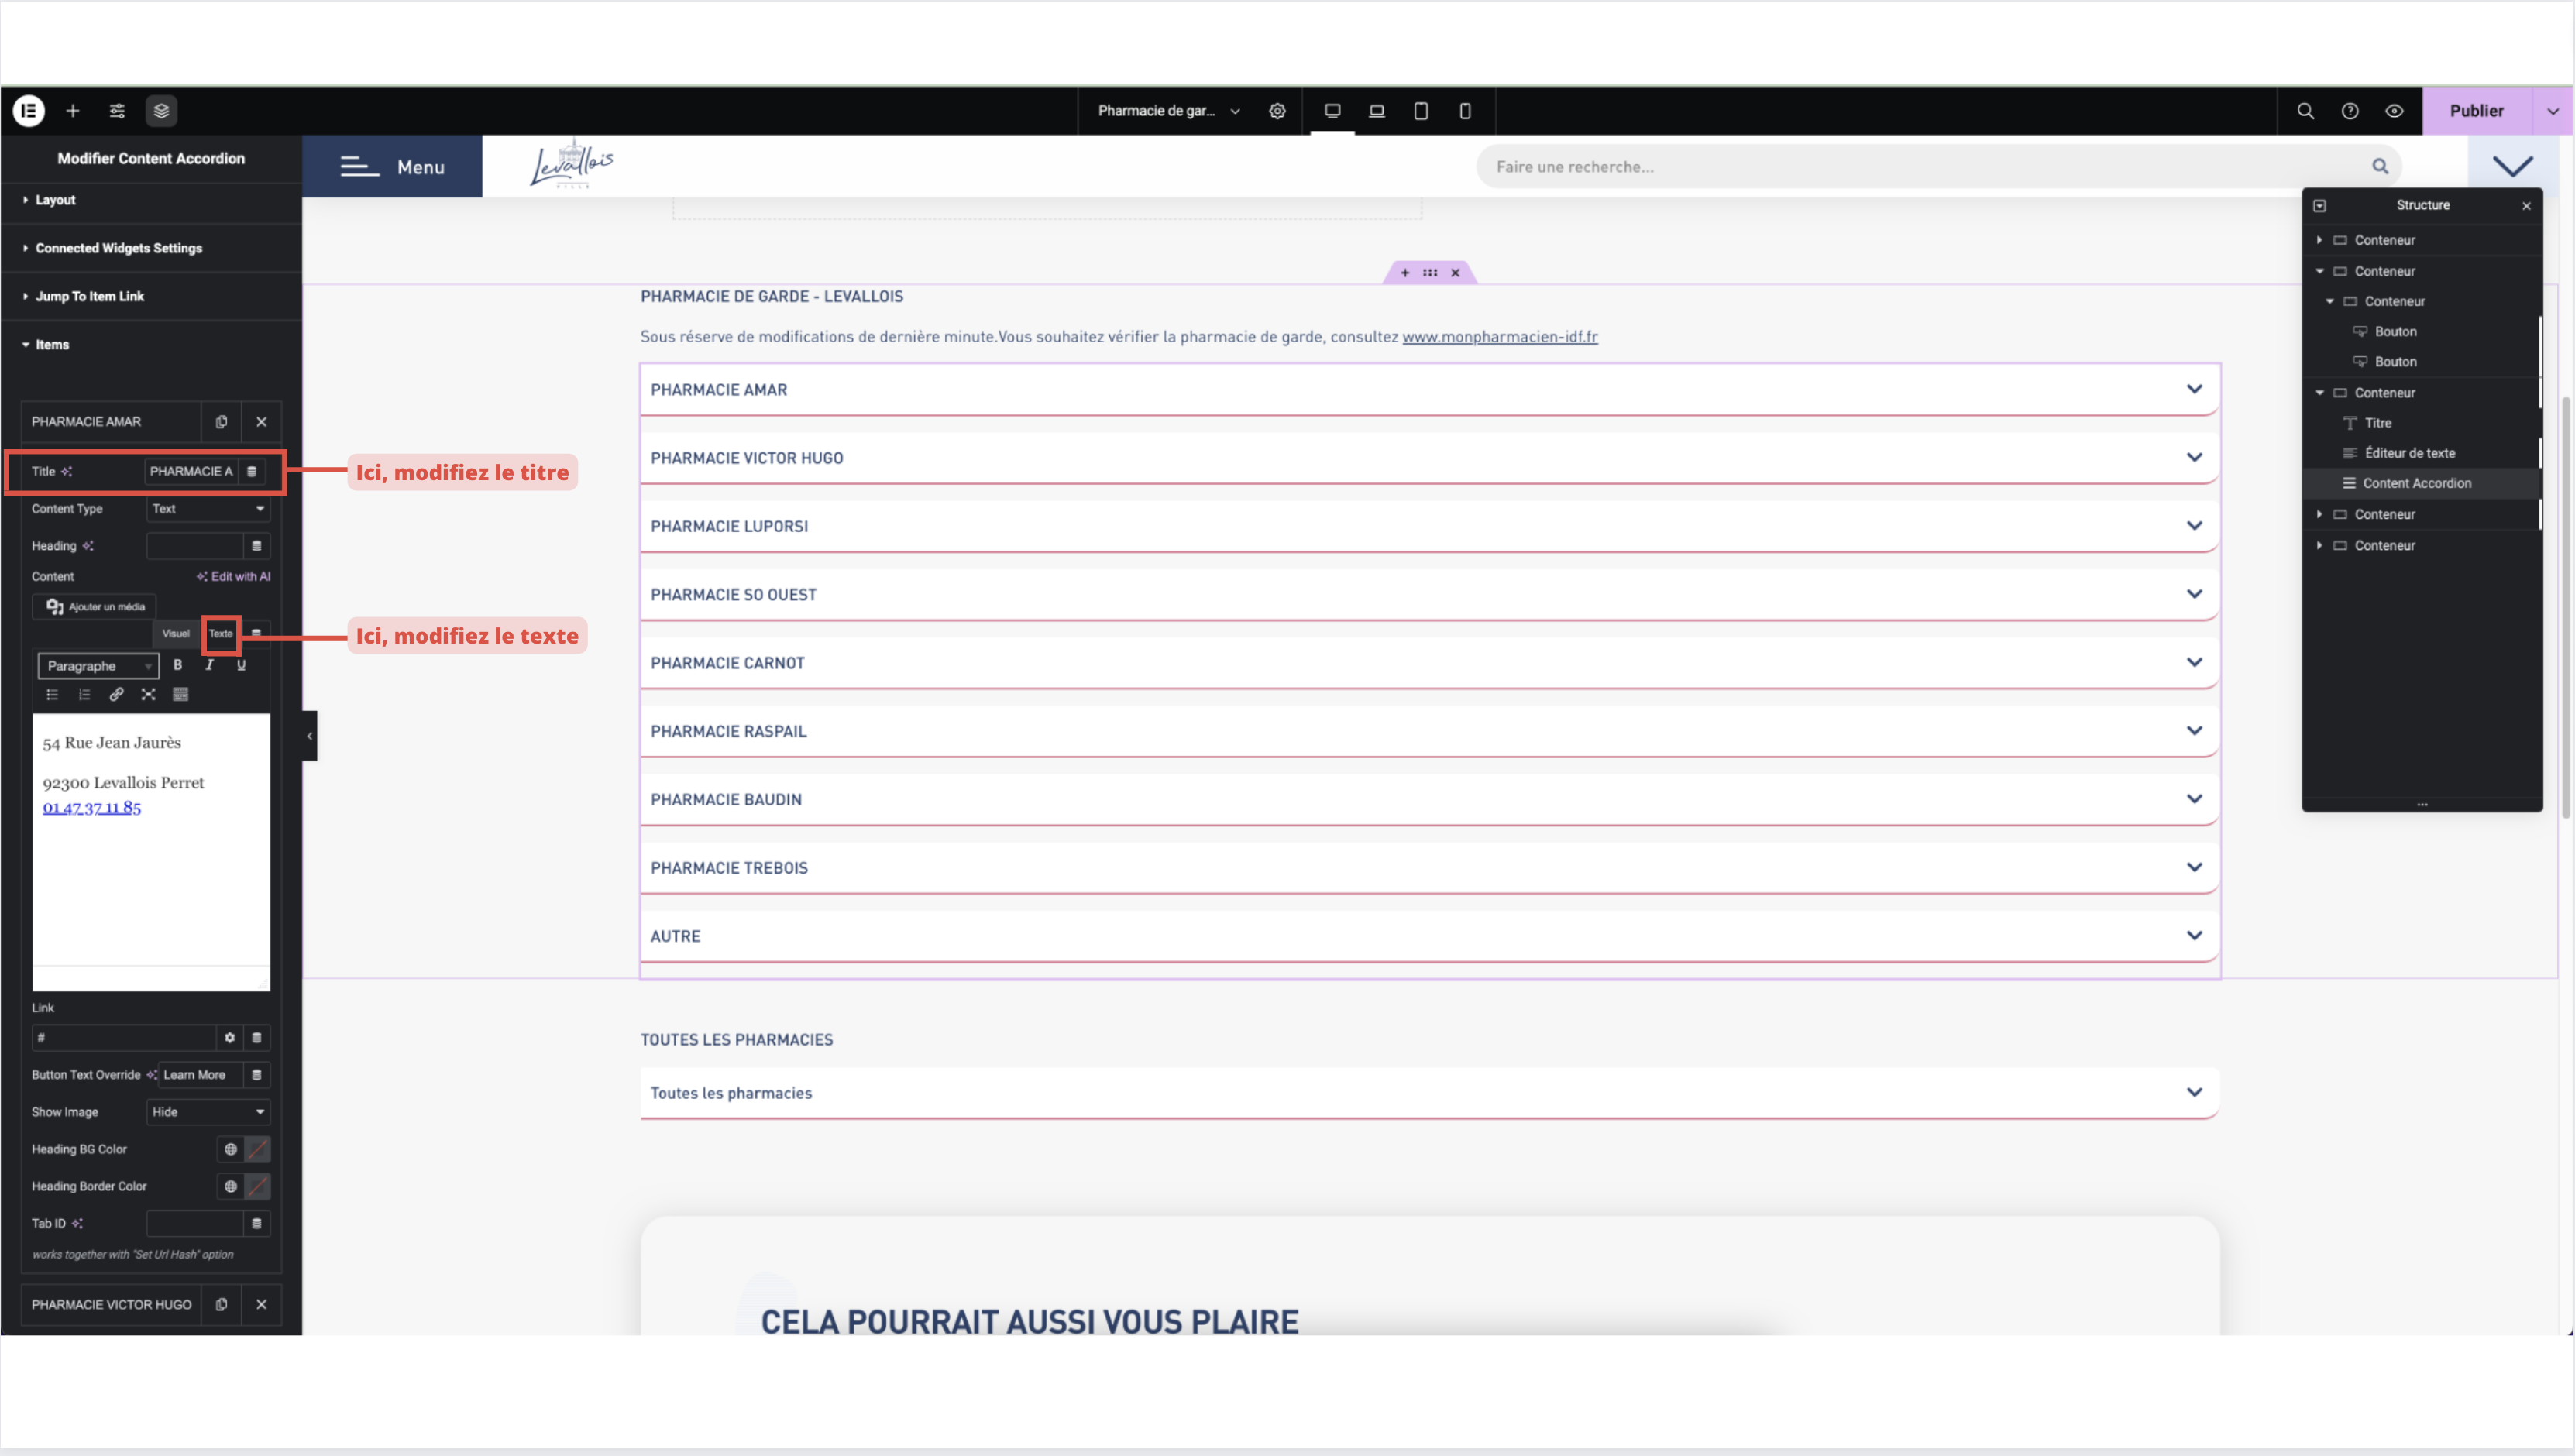Screen dimensions: 2575x1456
Task: Click the Publier button
Action: [x=2476, y=111]
